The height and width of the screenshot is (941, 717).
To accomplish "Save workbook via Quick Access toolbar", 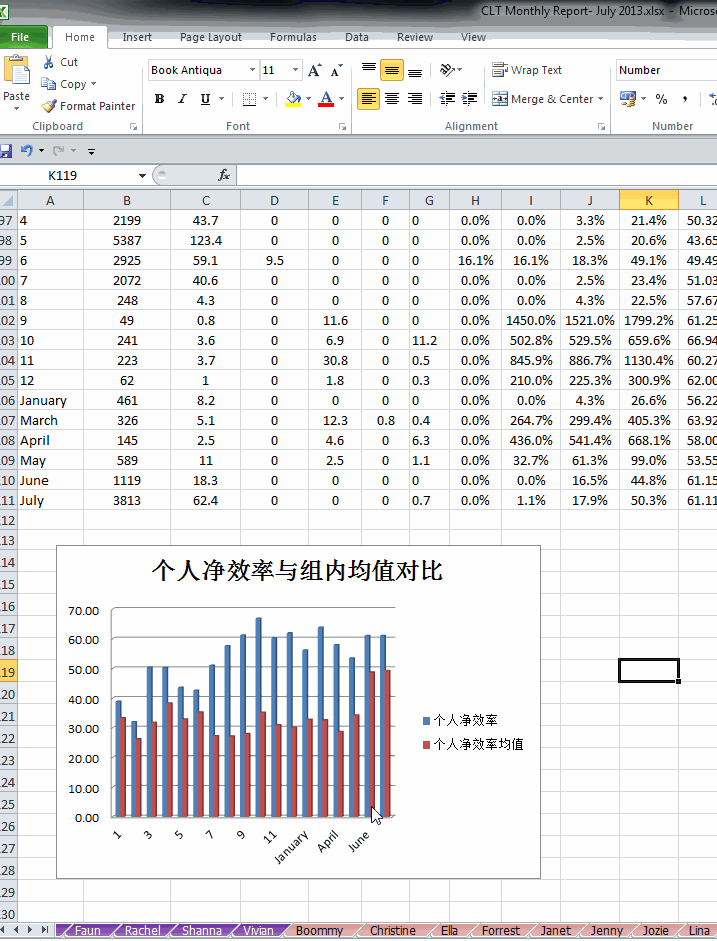I will point(6,151).
